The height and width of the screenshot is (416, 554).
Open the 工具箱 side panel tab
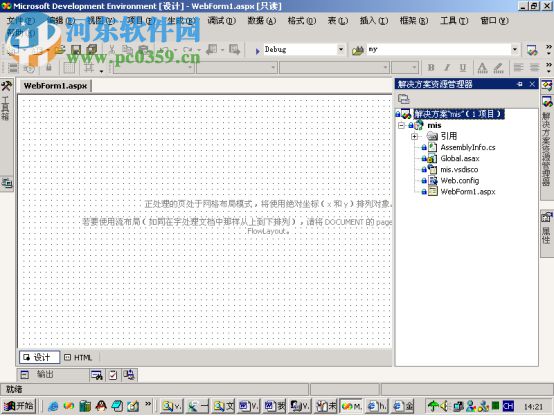(6, 100)
